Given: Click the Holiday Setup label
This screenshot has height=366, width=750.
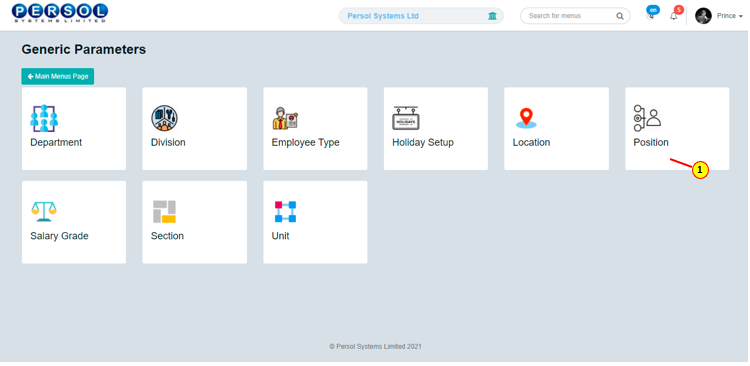Looking at the screenshot, I should pos(423,143).
